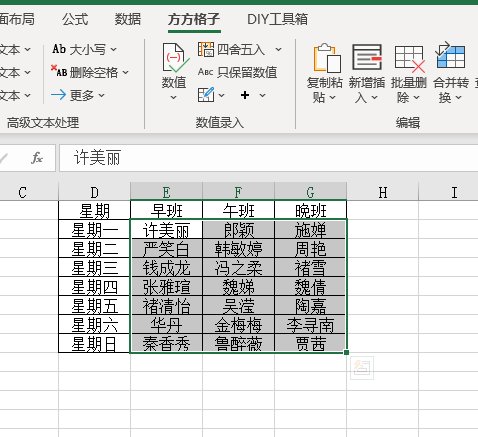478x437 pixels.
Task: Click the 午班 header cell
Action: click(x=238, y=210)
